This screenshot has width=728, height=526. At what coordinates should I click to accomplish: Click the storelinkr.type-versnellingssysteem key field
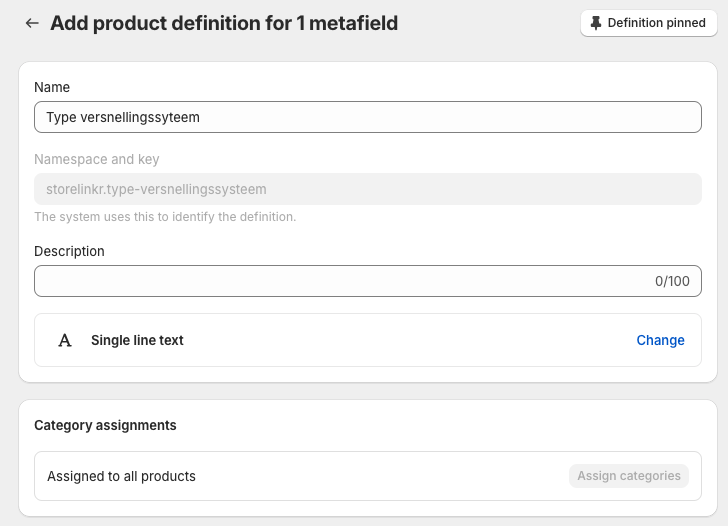[x=367, y=189]
